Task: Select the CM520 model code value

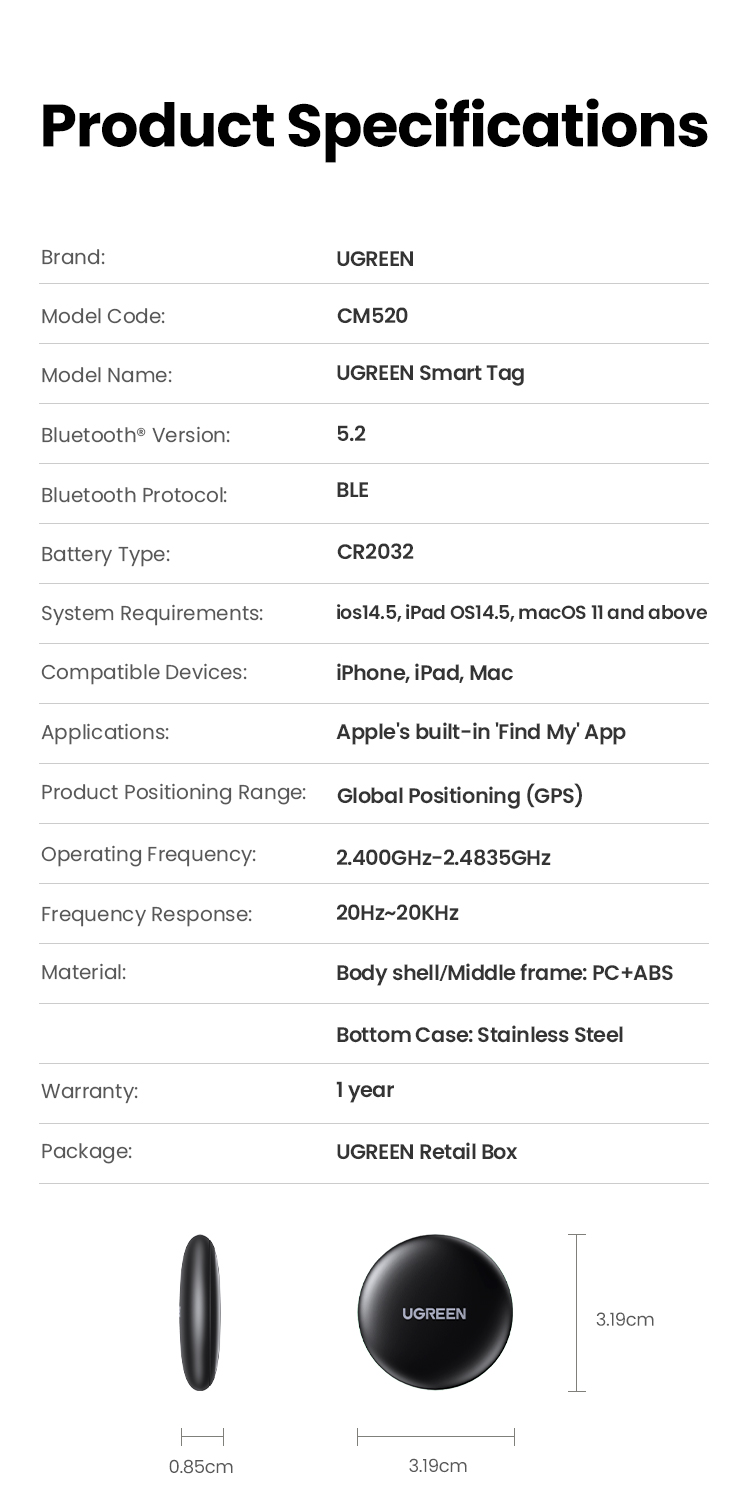Action: (x=372, y=316)
